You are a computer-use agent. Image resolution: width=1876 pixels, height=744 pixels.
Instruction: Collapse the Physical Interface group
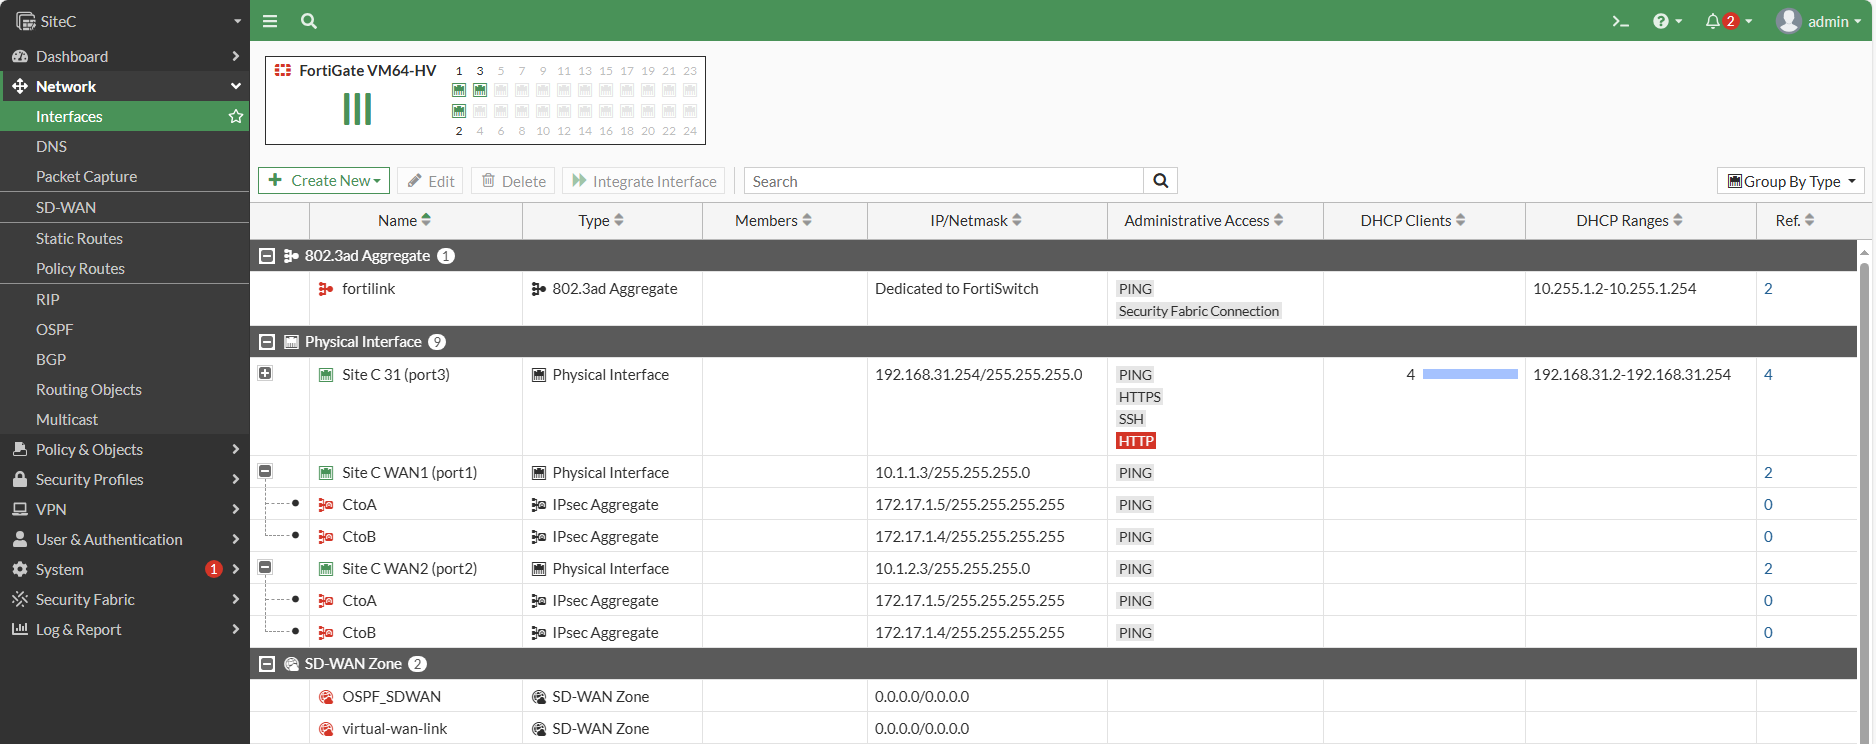click(x=267, y=342)
